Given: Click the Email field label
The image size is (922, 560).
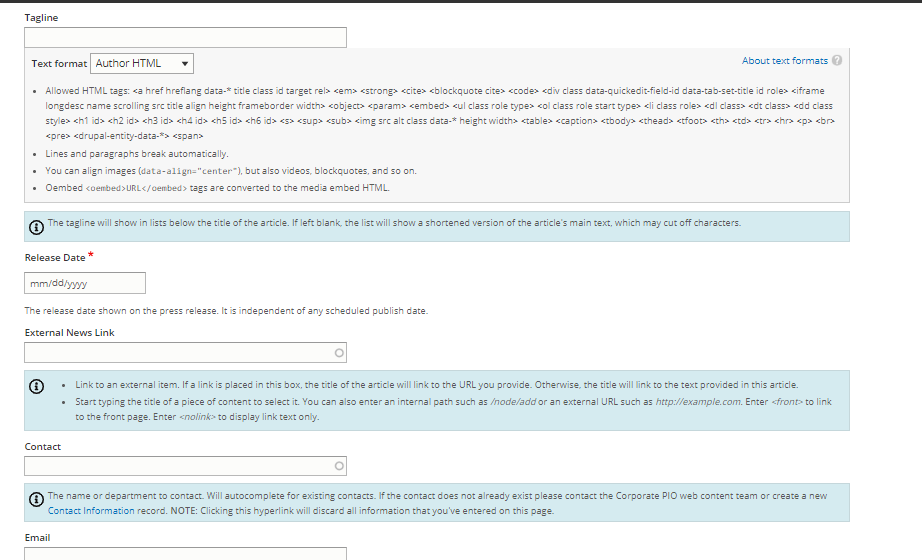Looking at the screenshot, I should (37, 538).
